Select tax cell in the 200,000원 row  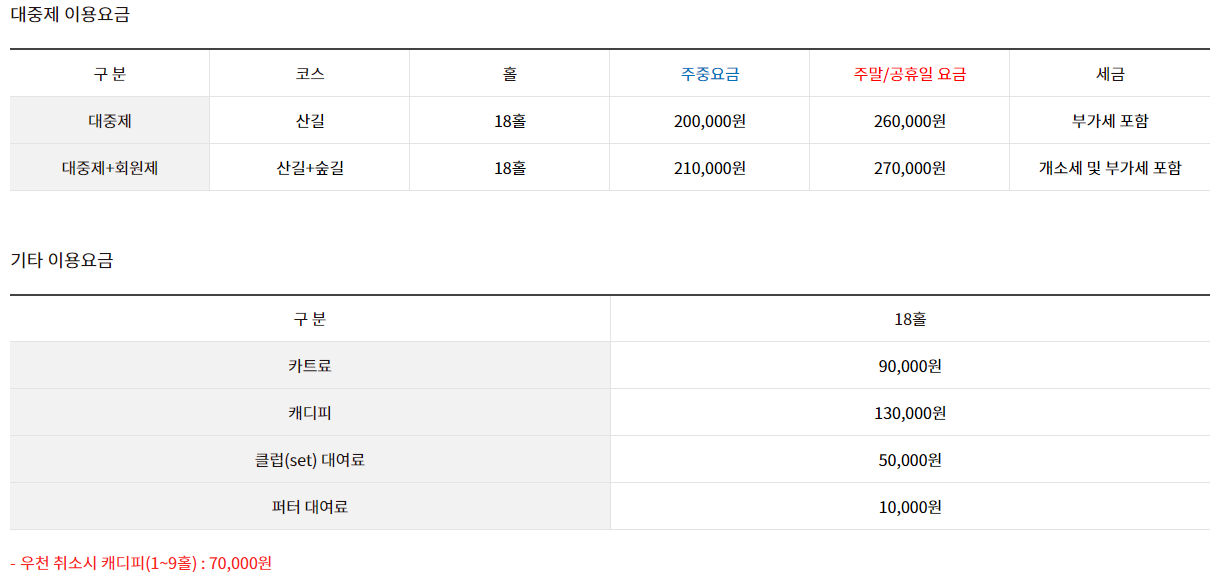point(1110,121)
